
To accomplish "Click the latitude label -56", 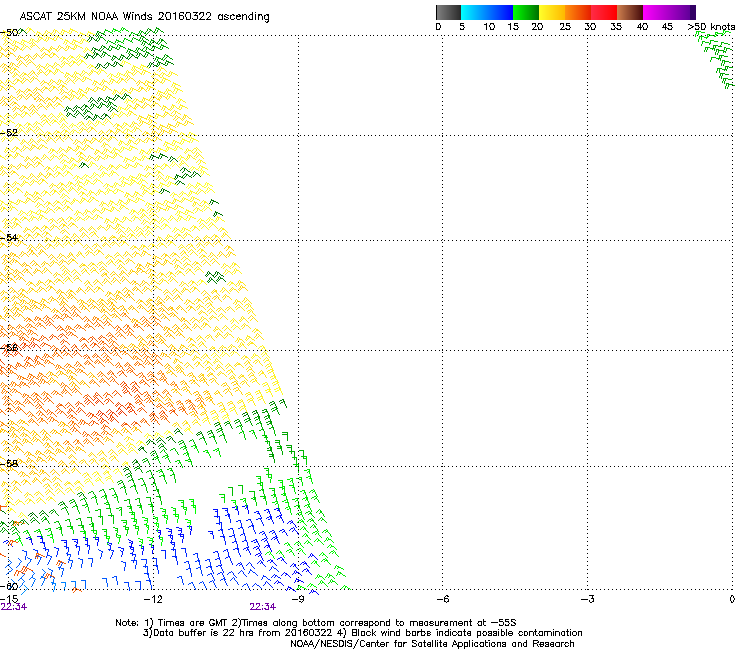I will (9, 348).
